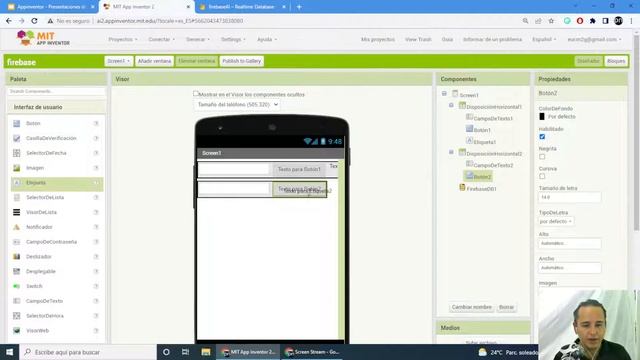The width and height of the screenshot is (640, 360).
Task: Choose the VisorWeb palette icon
Action: [x=17, y=331]
